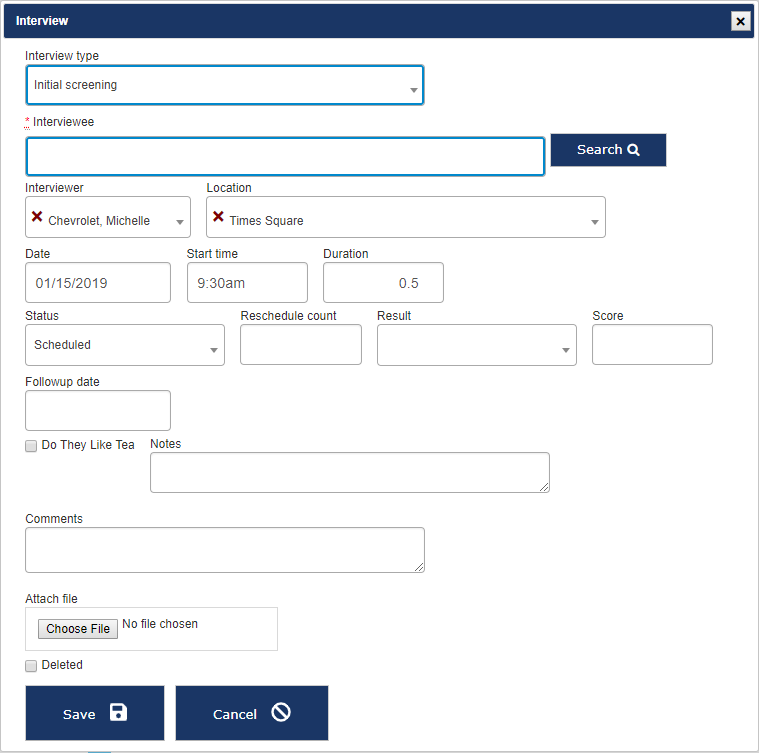The width and height of the screenshot is (759, 753).
Task: Focus the Score input field
Action: pyautogui.click(x=652, y=345)
